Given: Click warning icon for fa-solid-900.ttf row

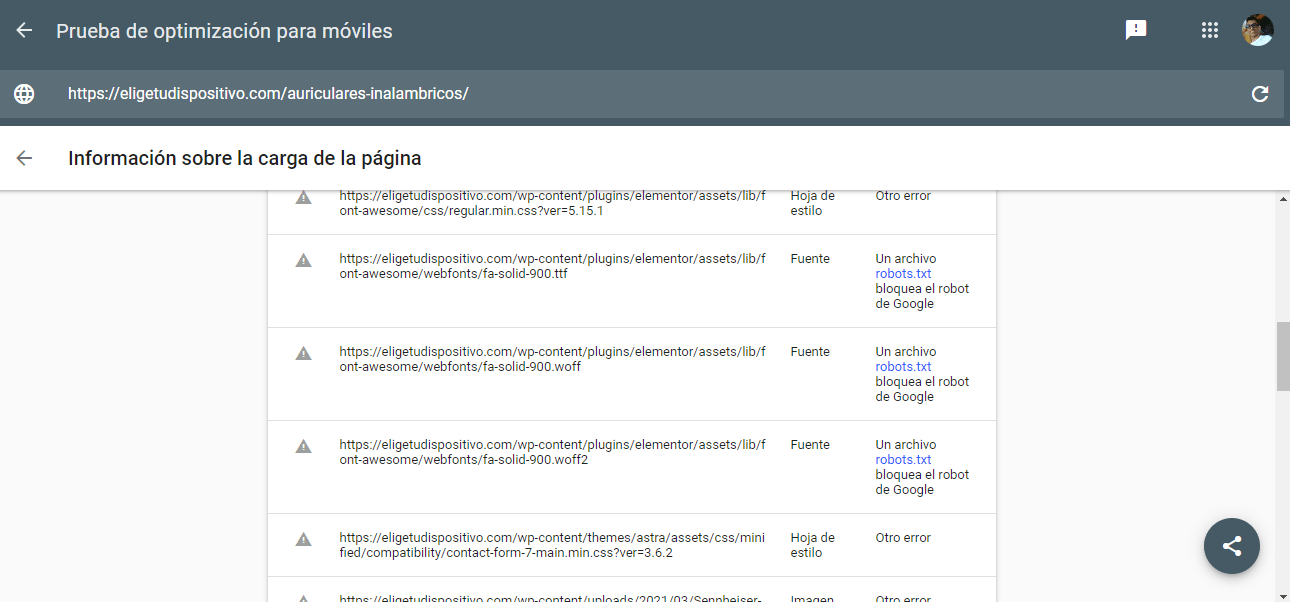Looking at the screenshot, I should click(303, 260).
